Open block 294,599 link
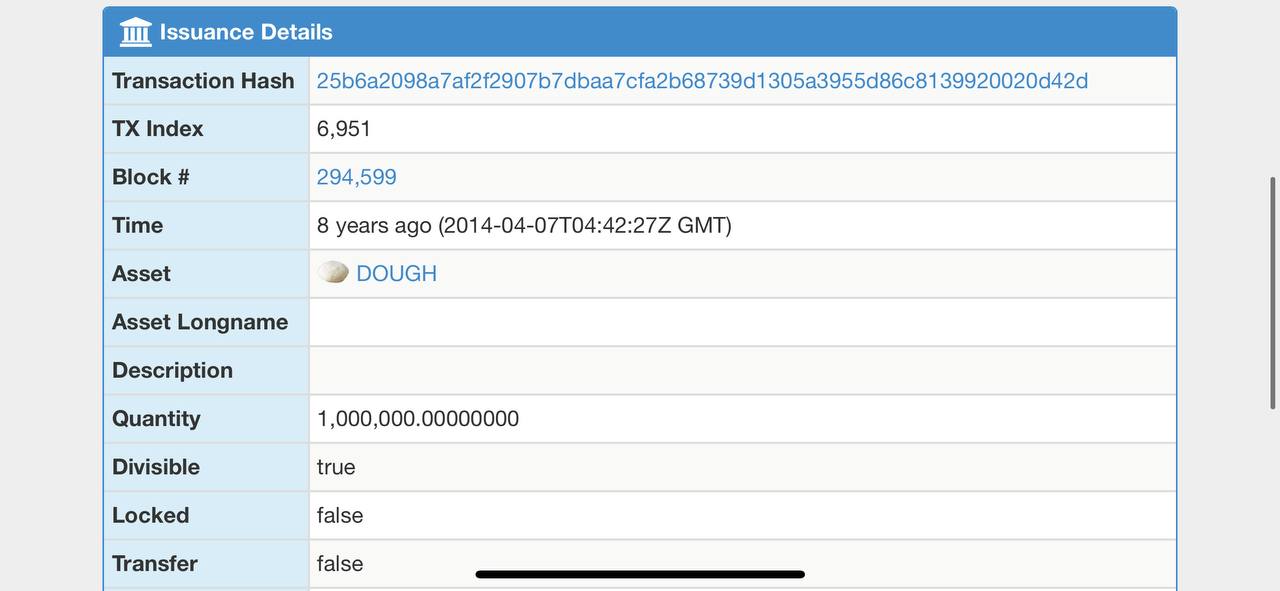The width and height of the screenshot is (1280, 591). coord(356,177)
